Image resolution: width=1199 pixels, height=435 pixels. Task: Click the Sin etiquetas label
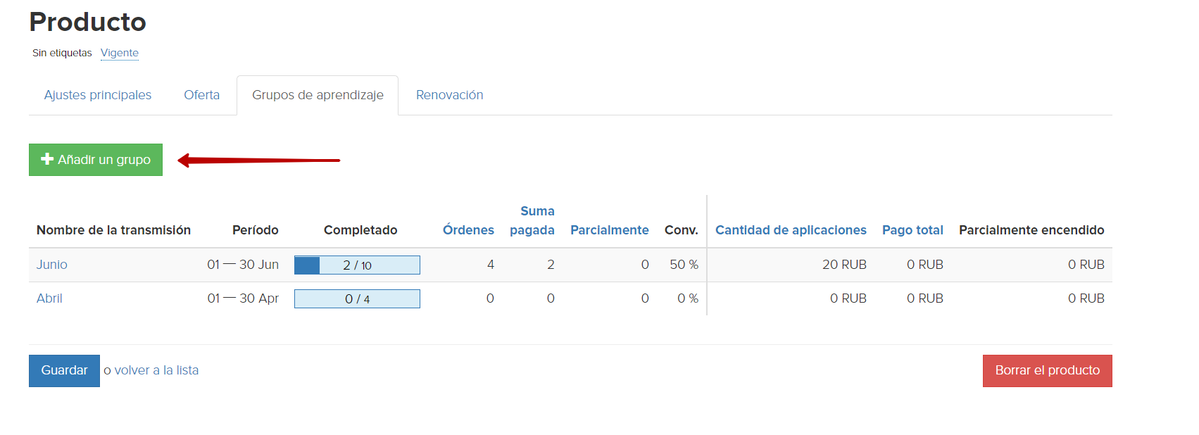coord(62,53)
